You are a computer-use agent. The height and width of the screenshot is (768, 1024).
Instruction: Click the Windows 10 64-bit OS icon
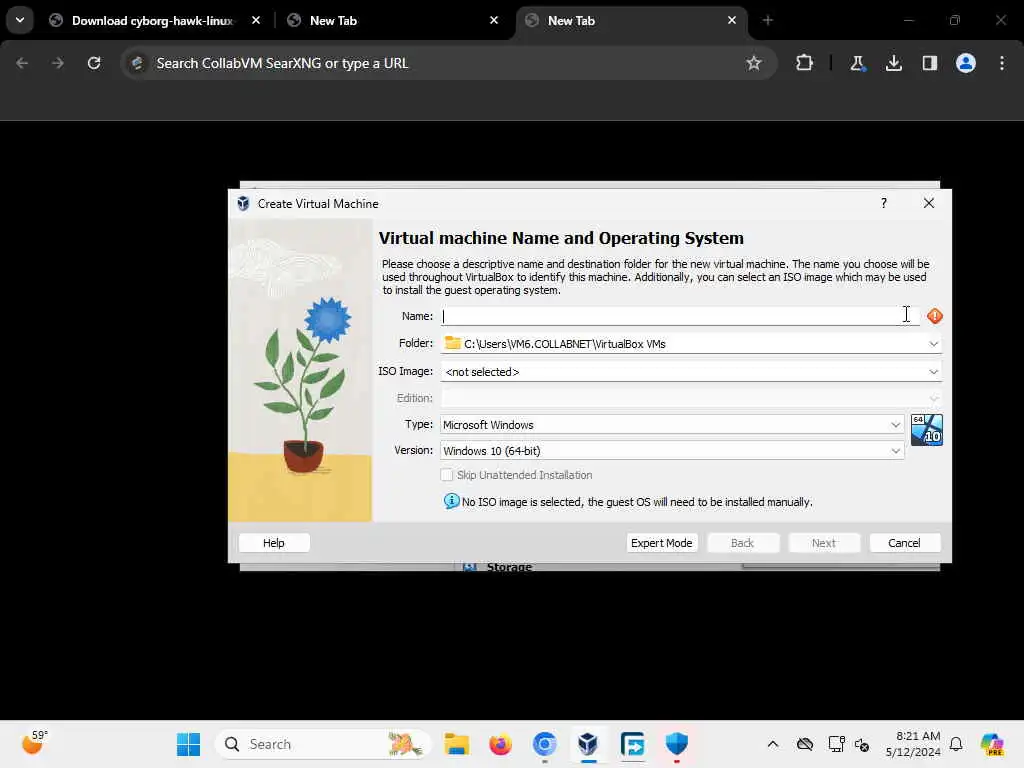927,430
